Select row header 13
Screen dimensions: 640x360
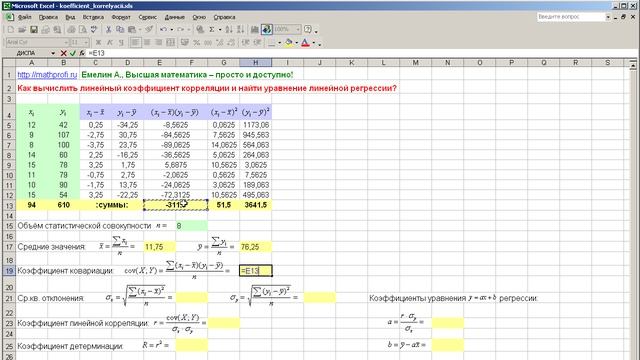(x=9, y=205)
